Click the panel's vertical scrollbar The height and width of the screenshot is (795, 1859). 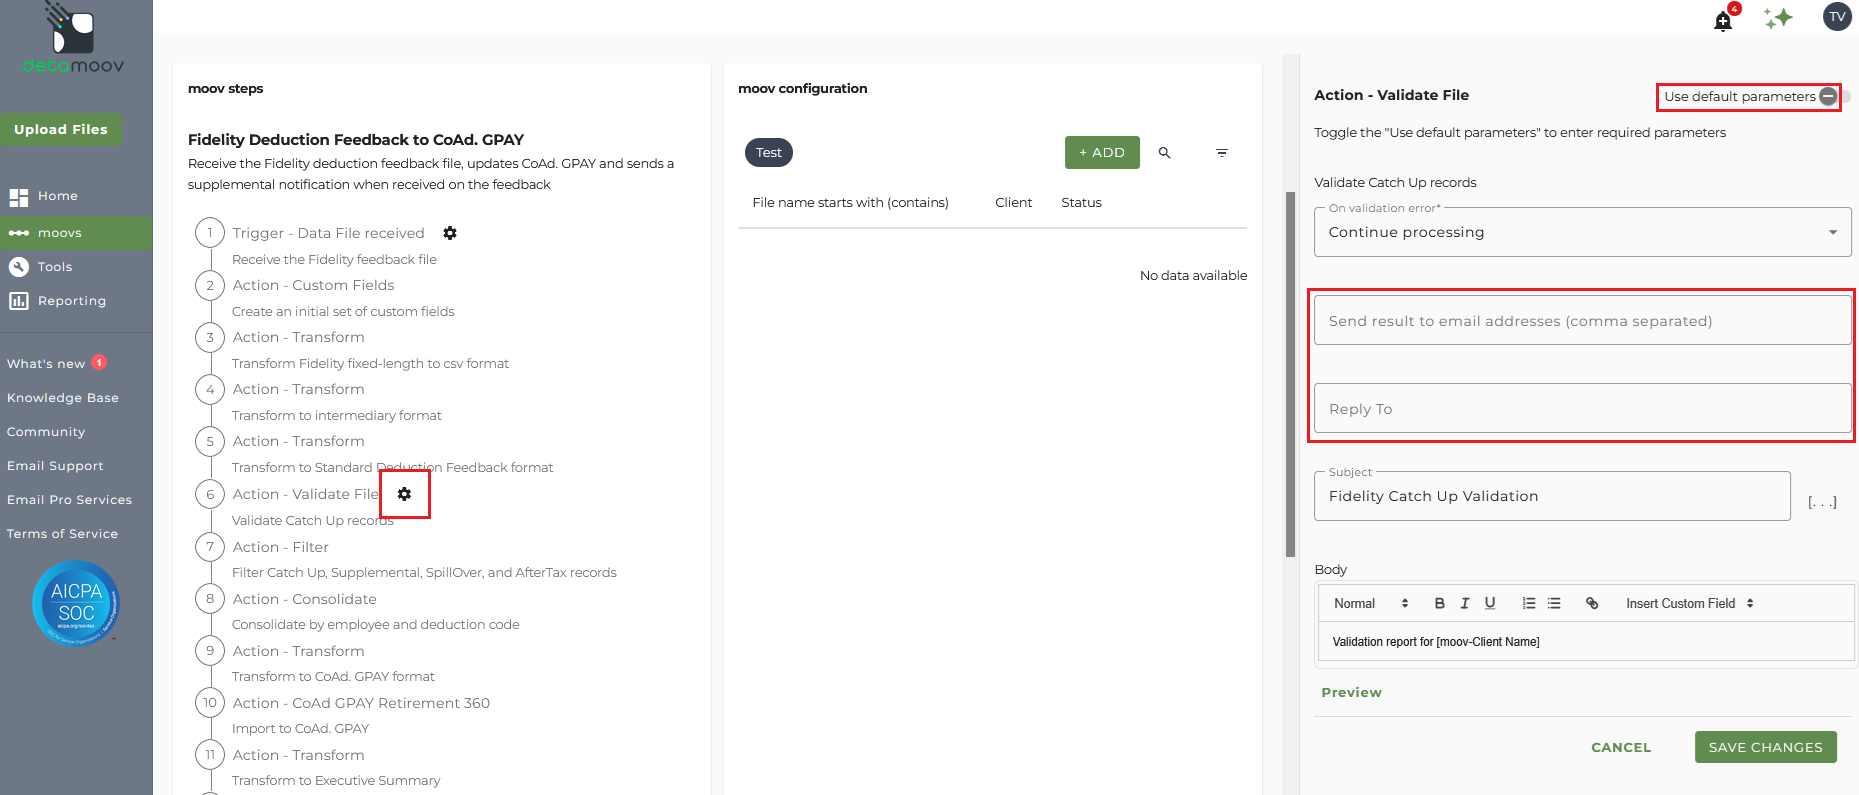[1291, 373]
